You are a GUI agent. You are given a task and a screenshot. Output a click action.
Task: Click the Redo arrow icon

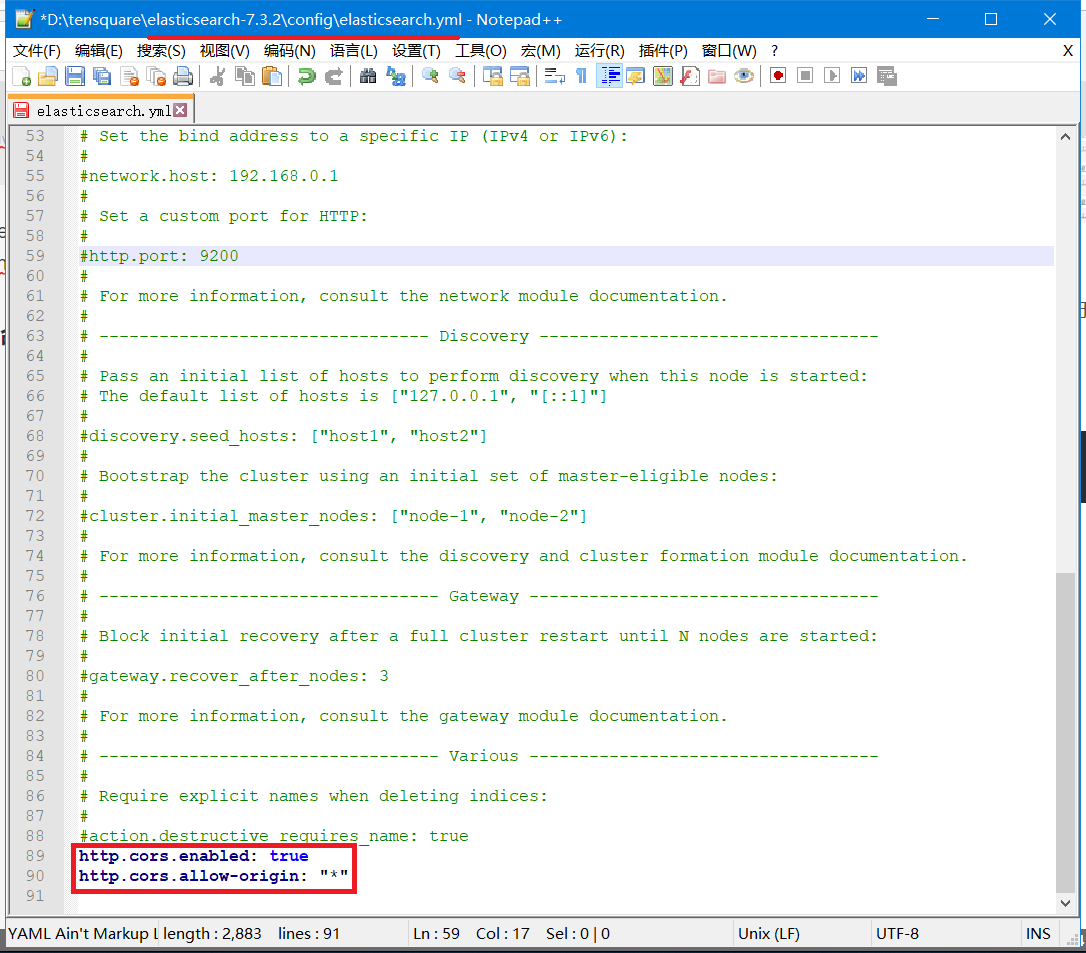(334, 76)
